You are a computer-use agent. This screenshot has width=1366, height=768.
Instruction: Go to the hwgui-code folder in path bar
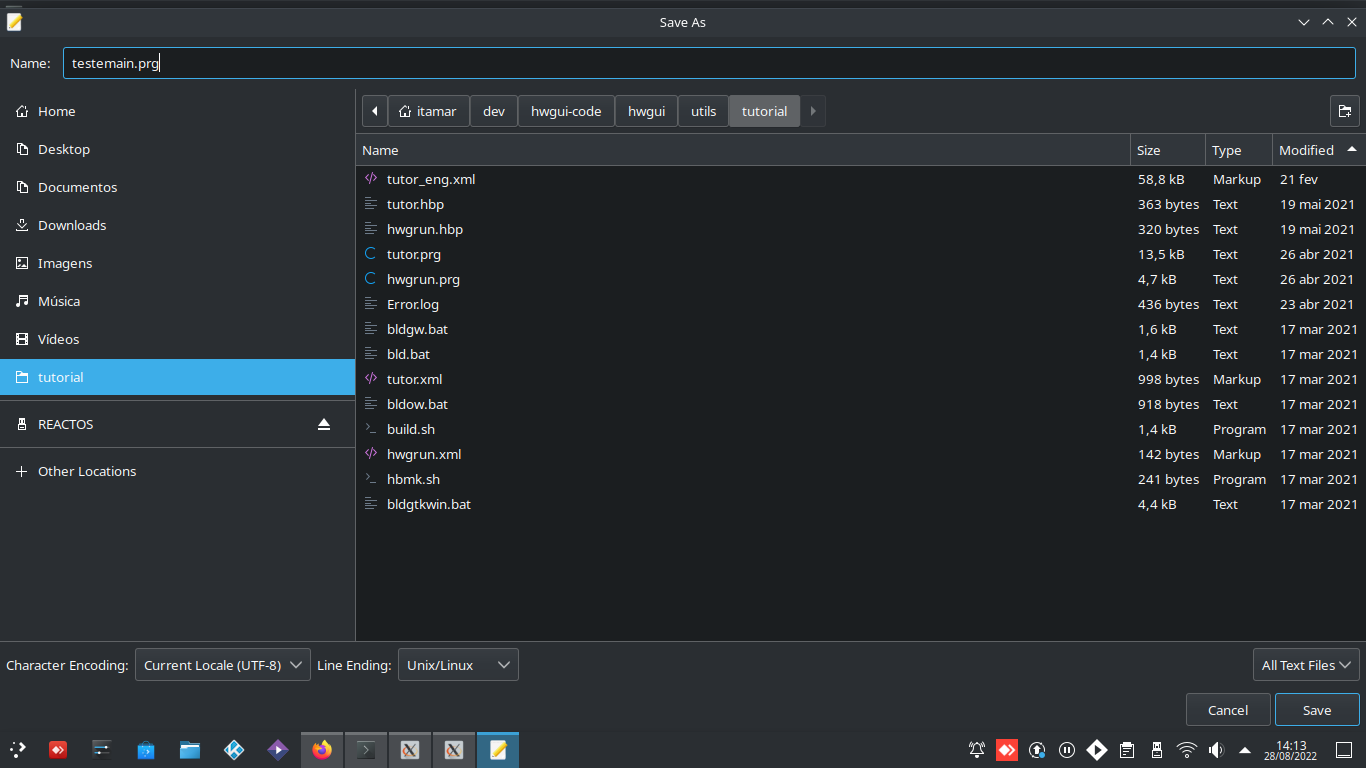(x=566, y=111)
